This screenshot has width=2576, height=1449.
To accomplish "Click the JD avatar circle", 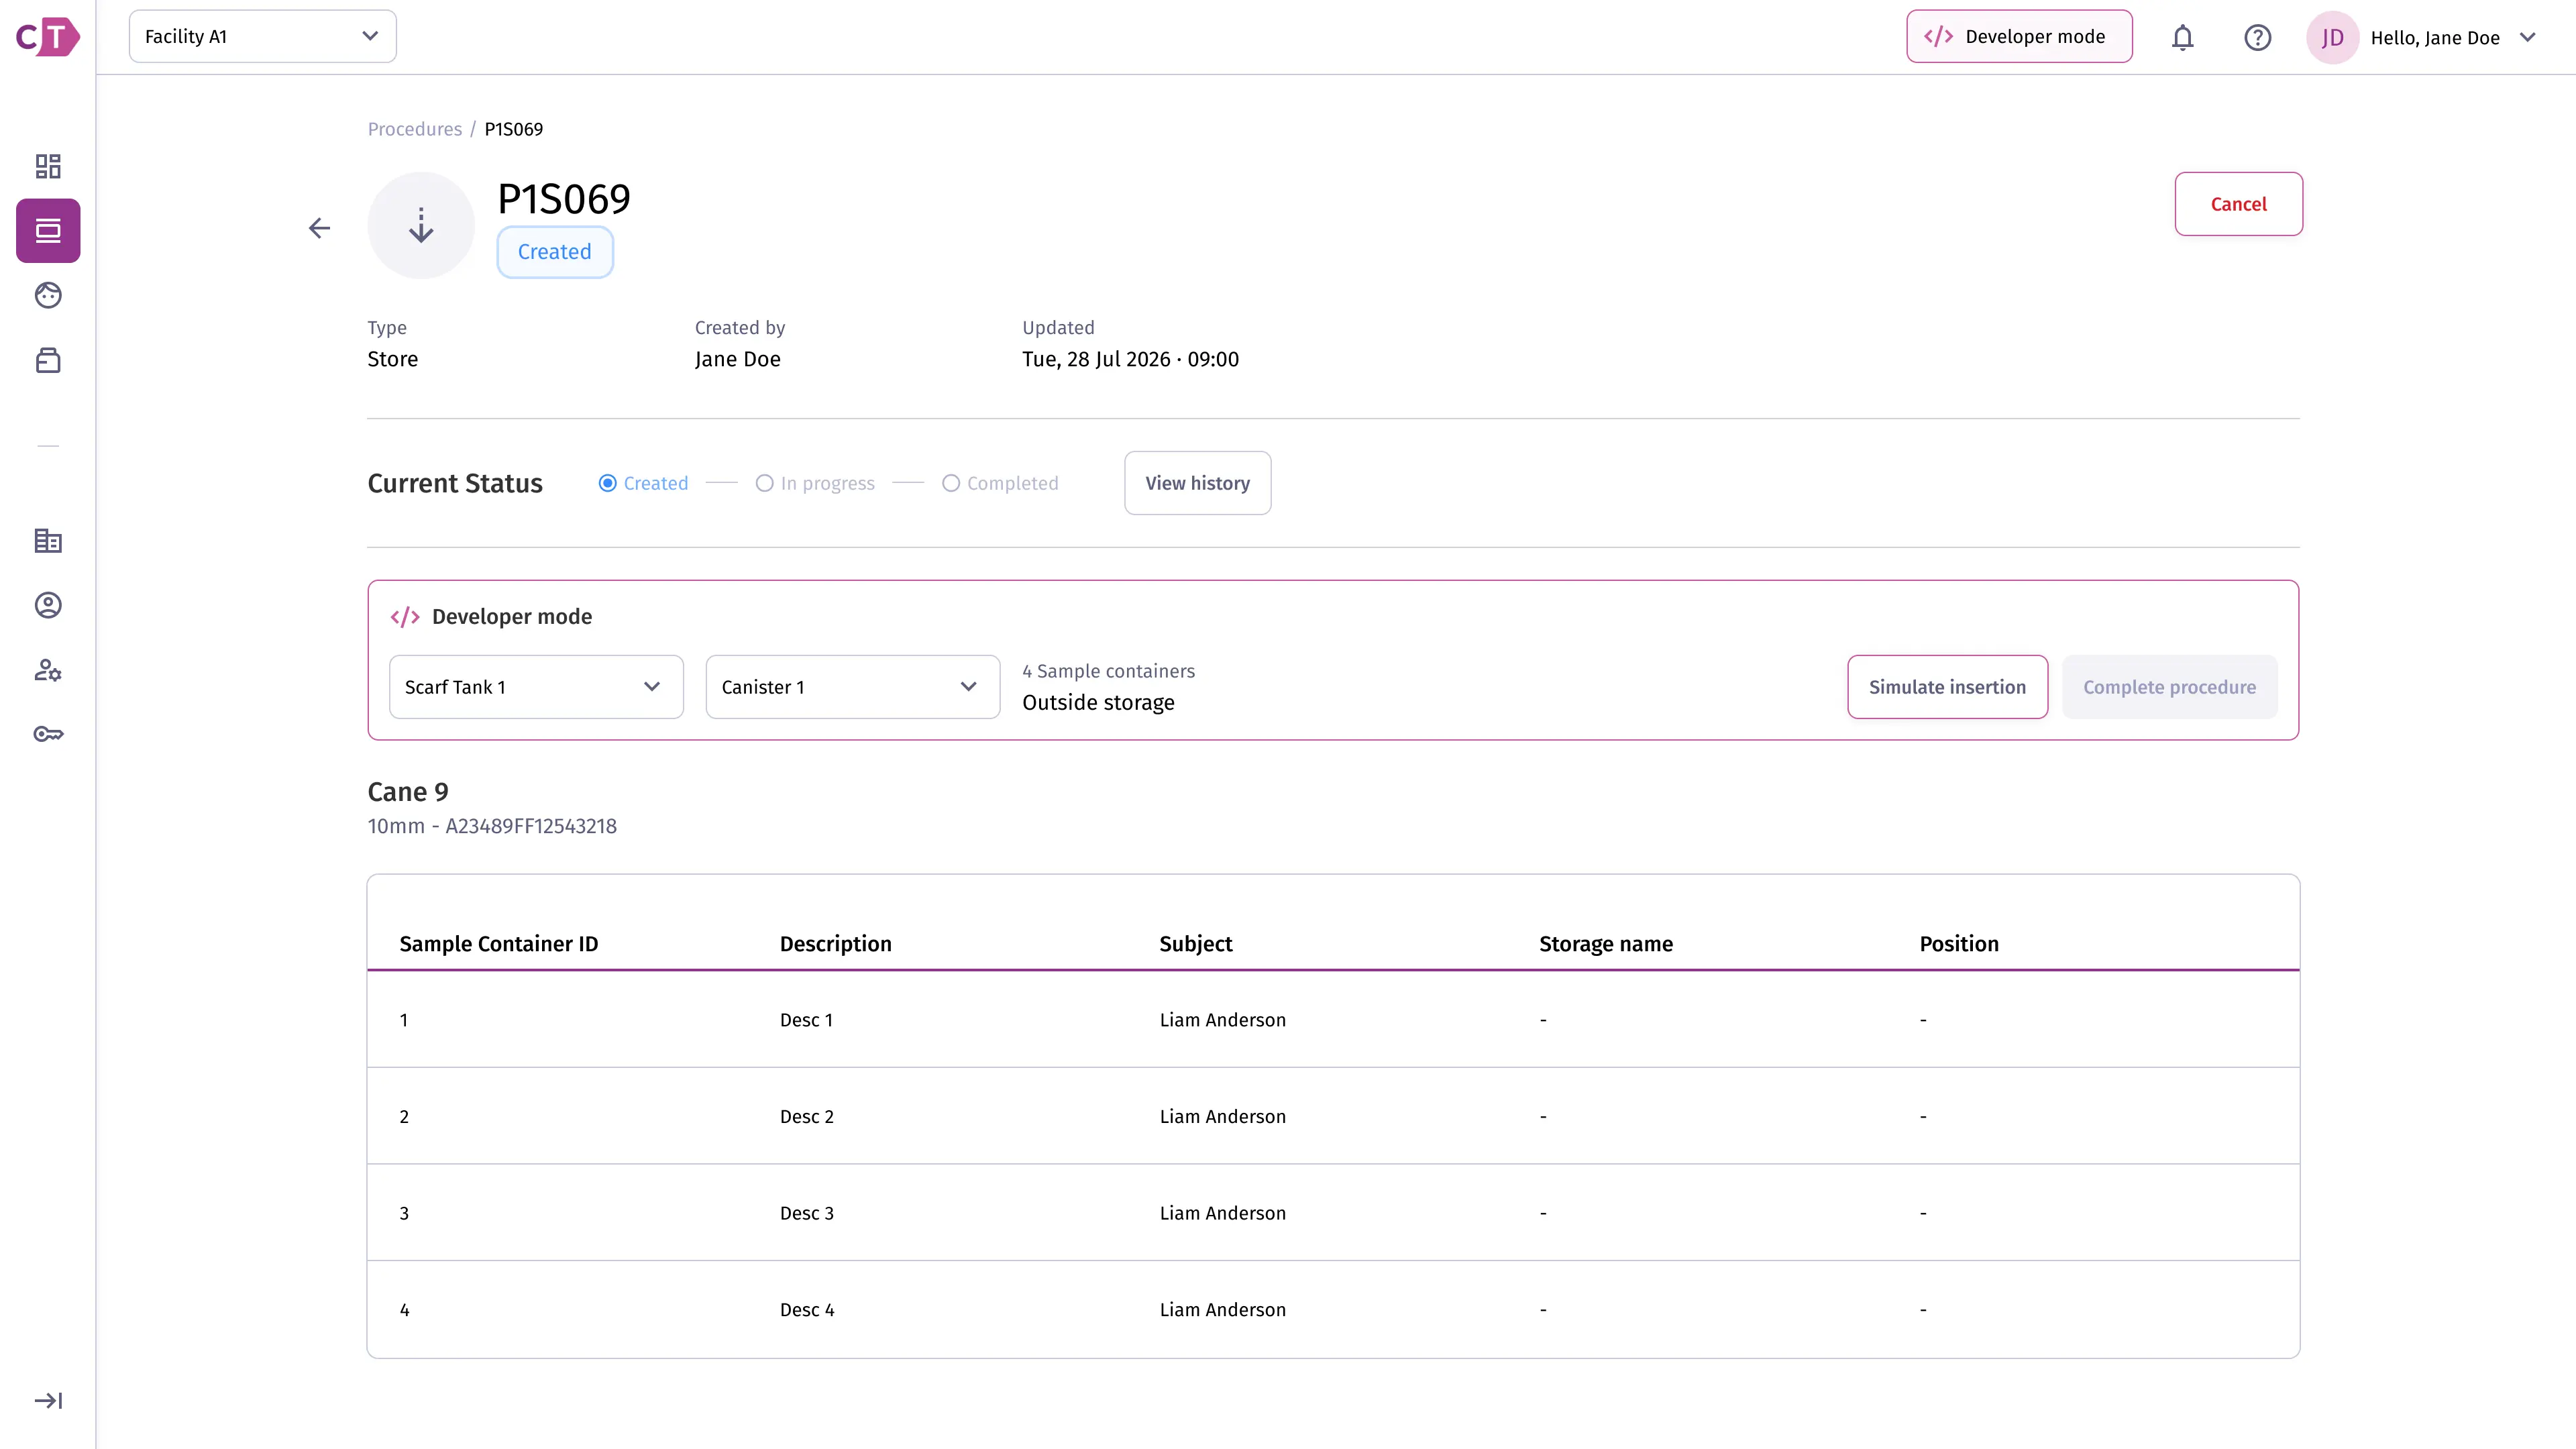I will pyautogui.click(x=2332, y=37).
